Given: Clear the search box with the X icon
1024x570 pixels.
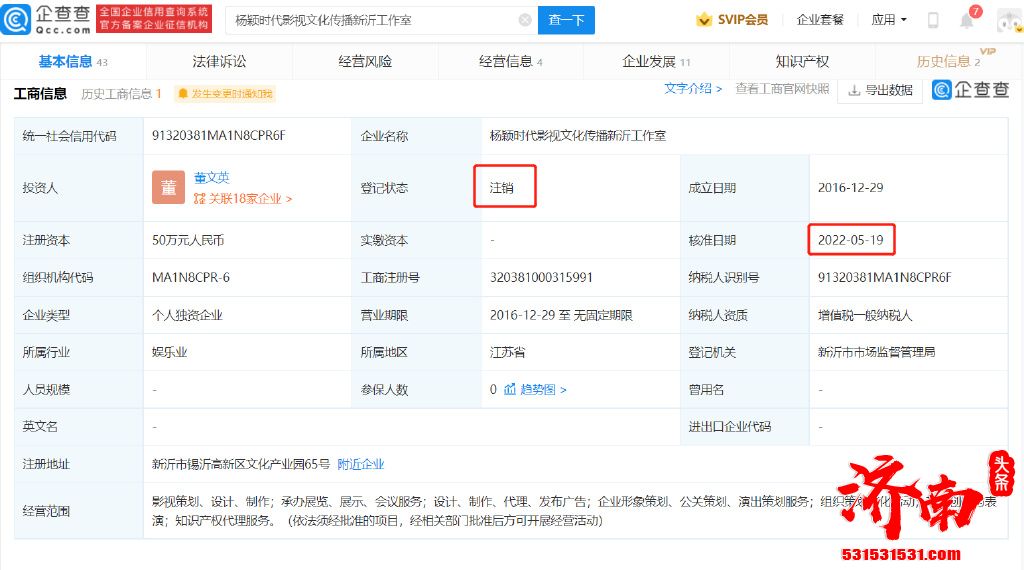Looking at the screenshot, I should pos(525,20).
